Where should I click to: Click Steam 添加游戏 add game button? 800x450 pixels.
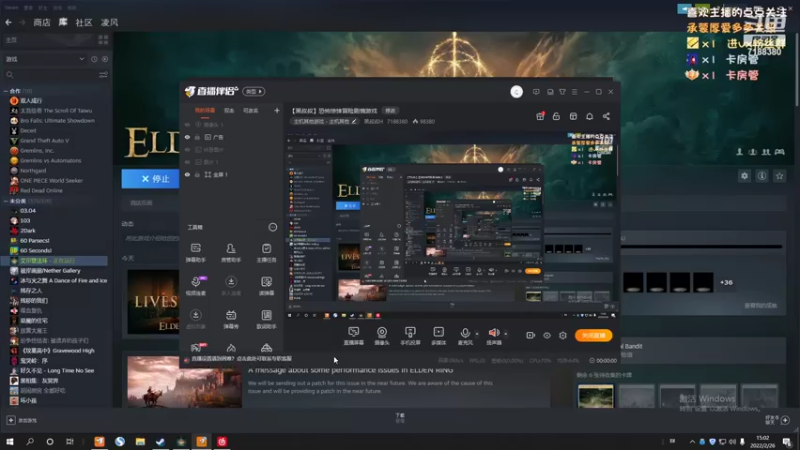(21, 420)
